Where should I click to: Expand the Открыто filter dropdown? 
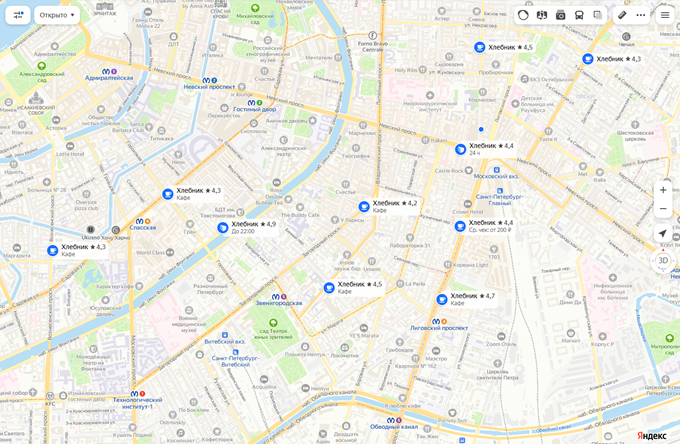[57, 15]
